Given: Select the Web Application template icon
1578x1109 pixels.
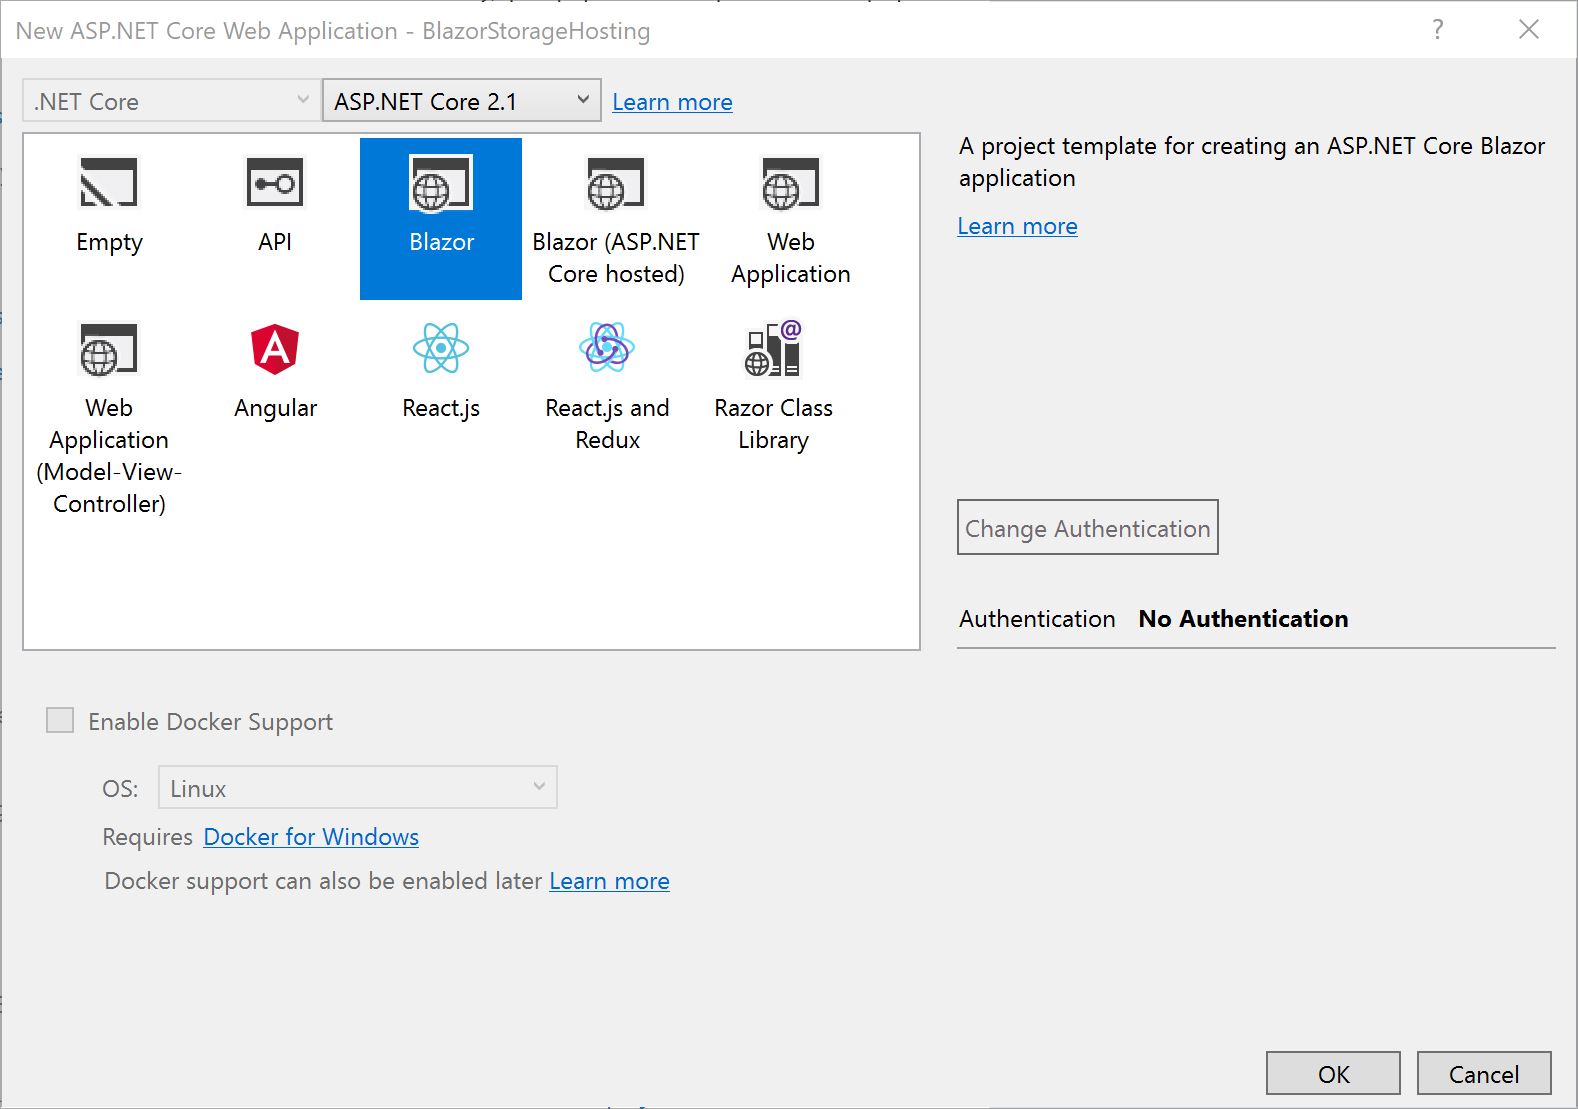Looking at the screenshot, I should [791, 183].
